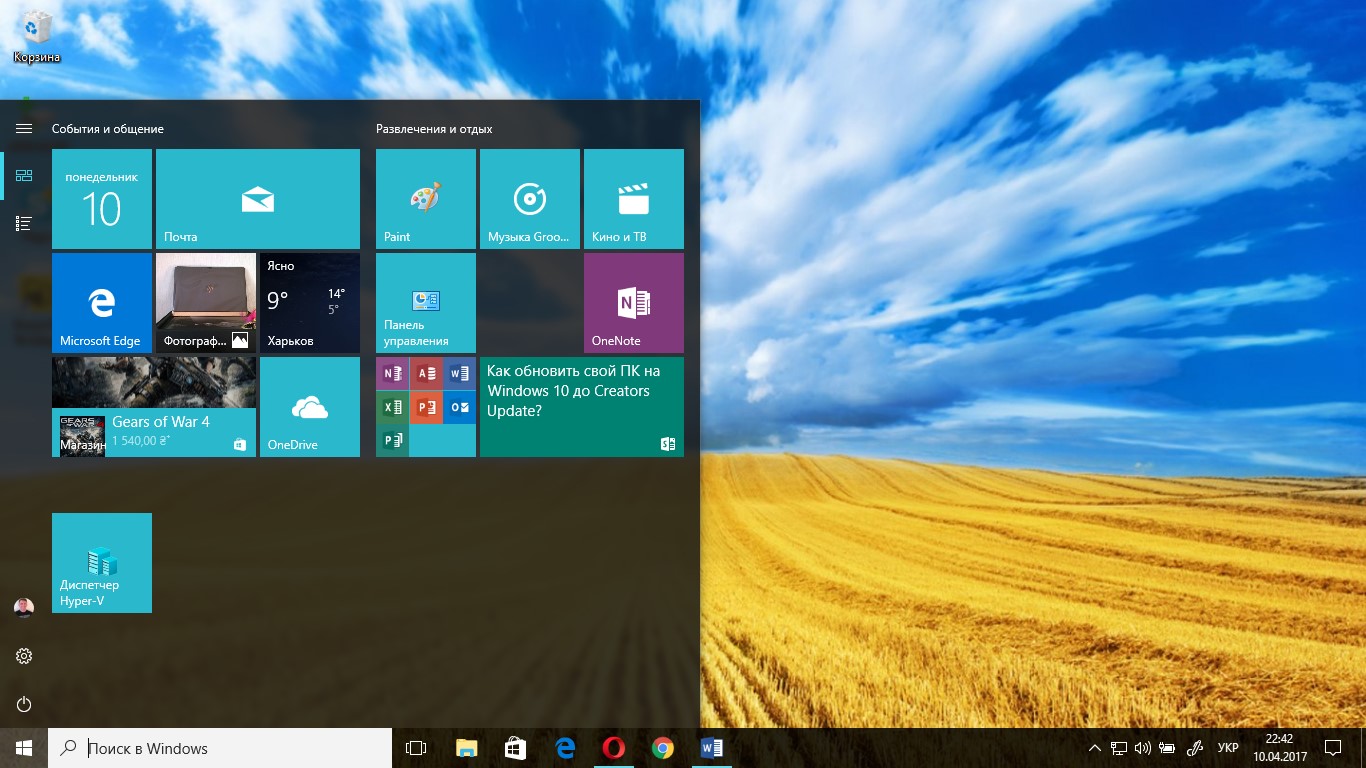Click the "События и общение" group header
Viewport: 1366px width, 768px height.
coord(108,129)
